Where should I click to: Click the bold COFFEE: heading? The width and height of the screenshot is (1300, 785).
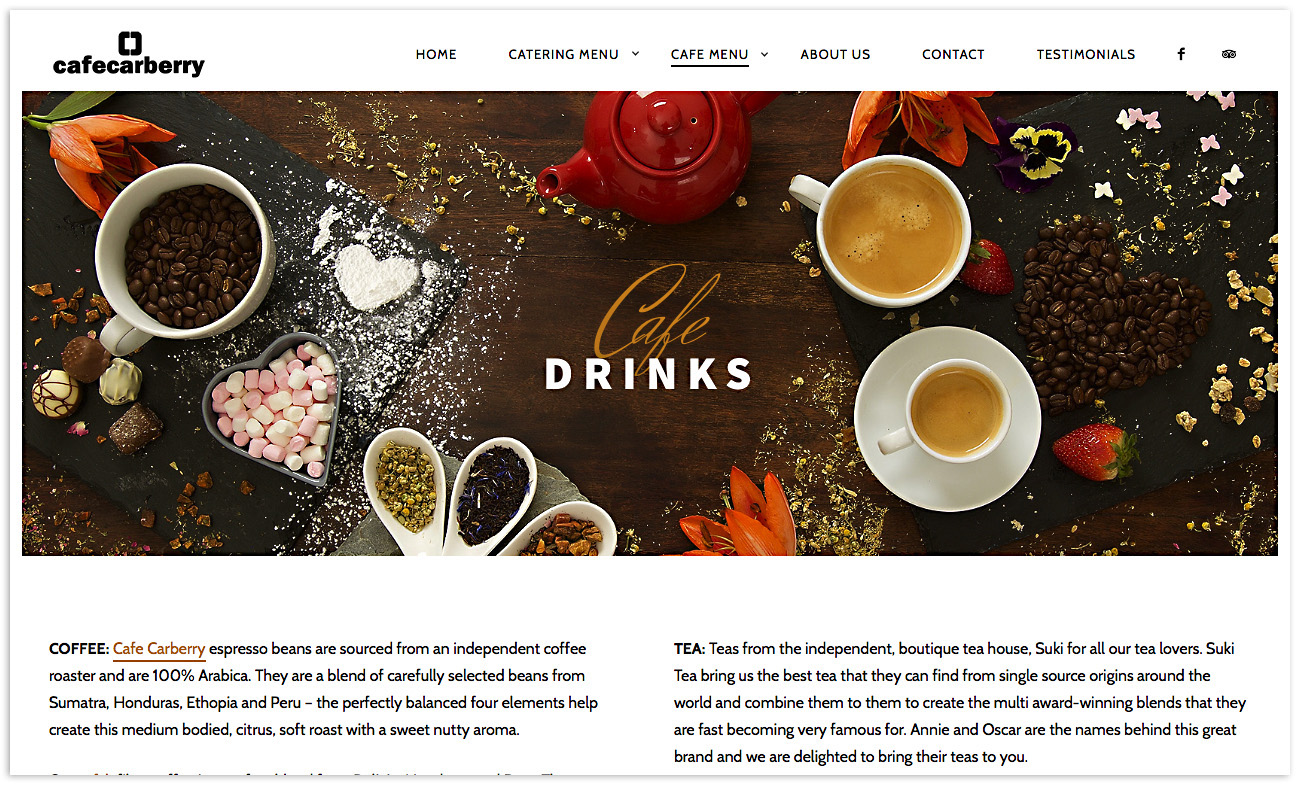[79, 649]
